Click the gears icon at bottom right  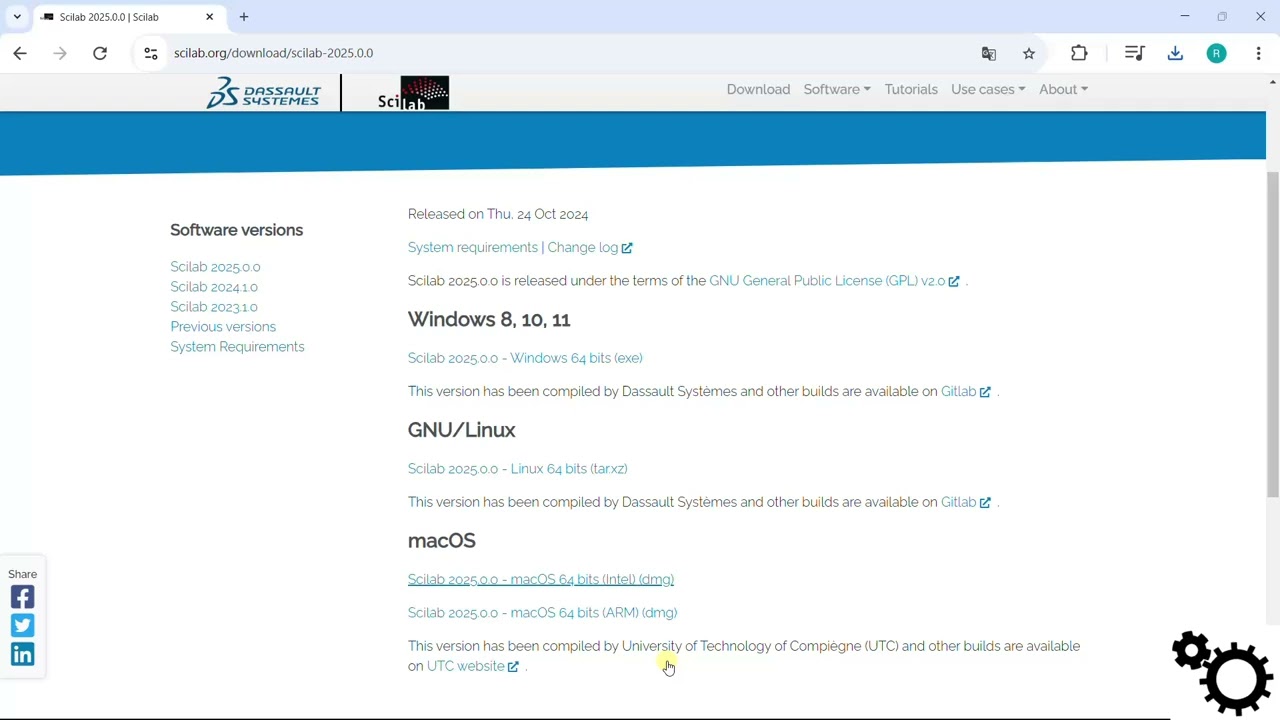click(x=1222, y=672)
